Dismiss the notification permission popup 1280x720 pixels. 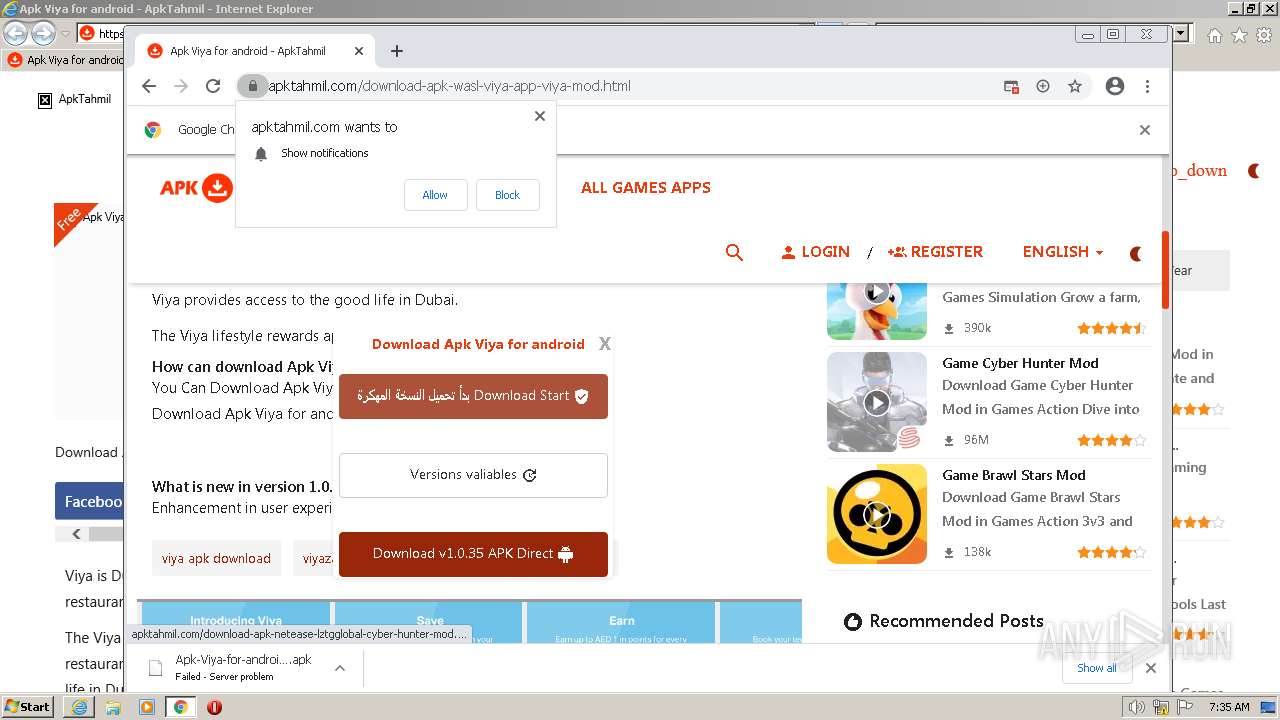pyautogui.click(x=540, y=116)
